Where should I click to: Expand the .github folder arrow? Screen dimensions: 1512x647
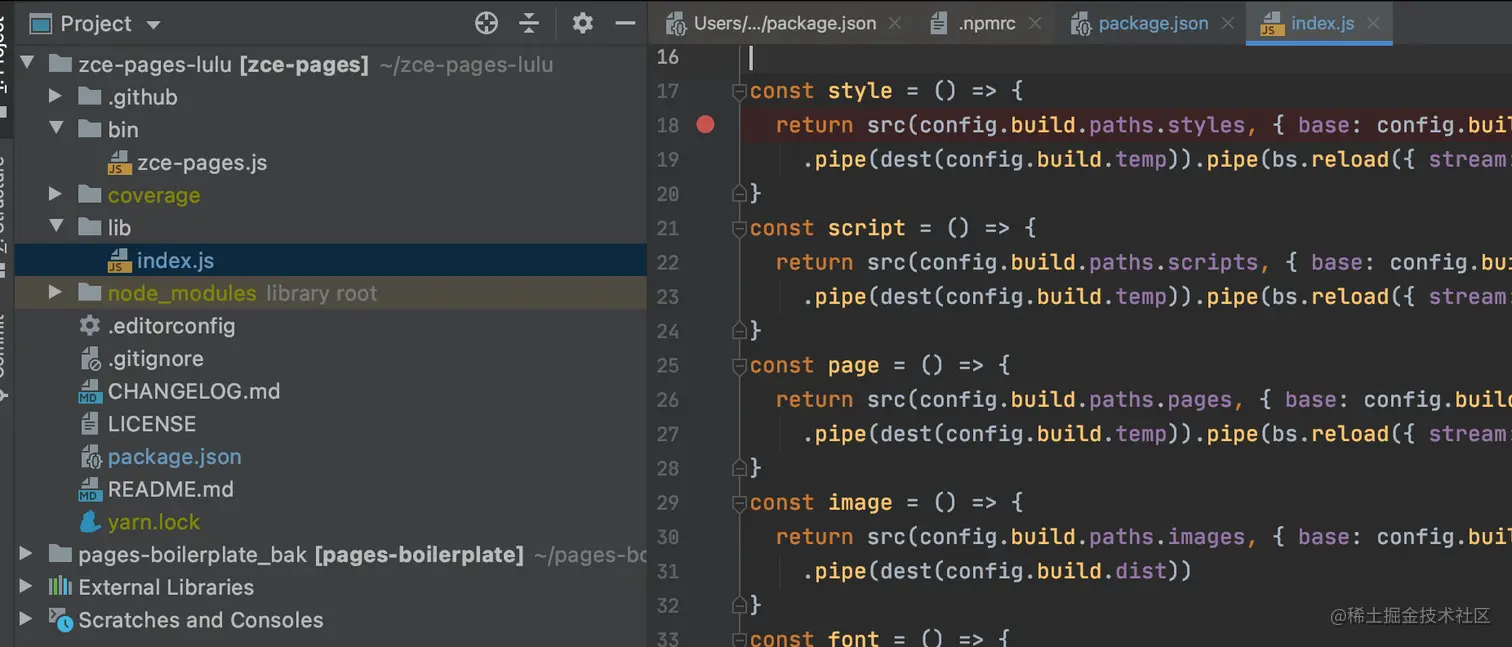(x=56, y=97)
